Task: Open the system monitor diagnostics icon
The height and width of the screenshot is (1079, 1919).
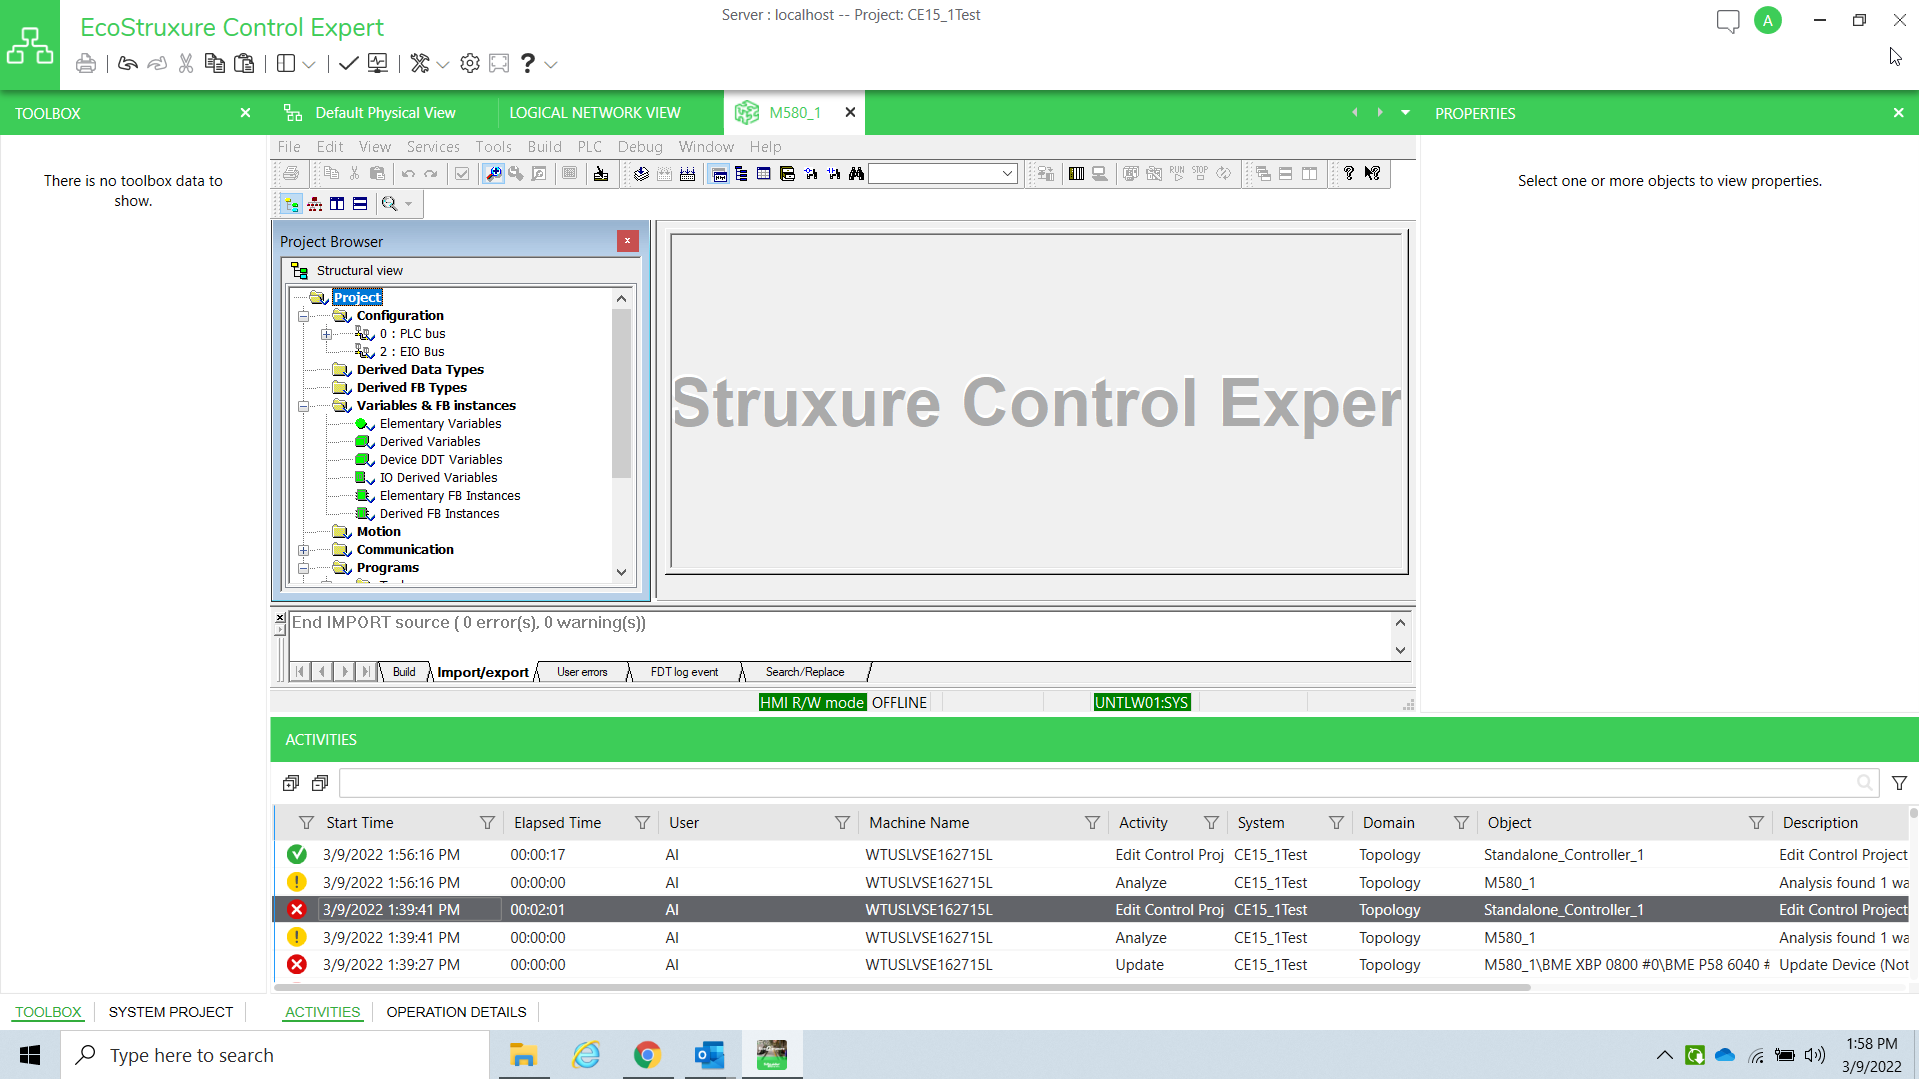Action: point(378,64)
